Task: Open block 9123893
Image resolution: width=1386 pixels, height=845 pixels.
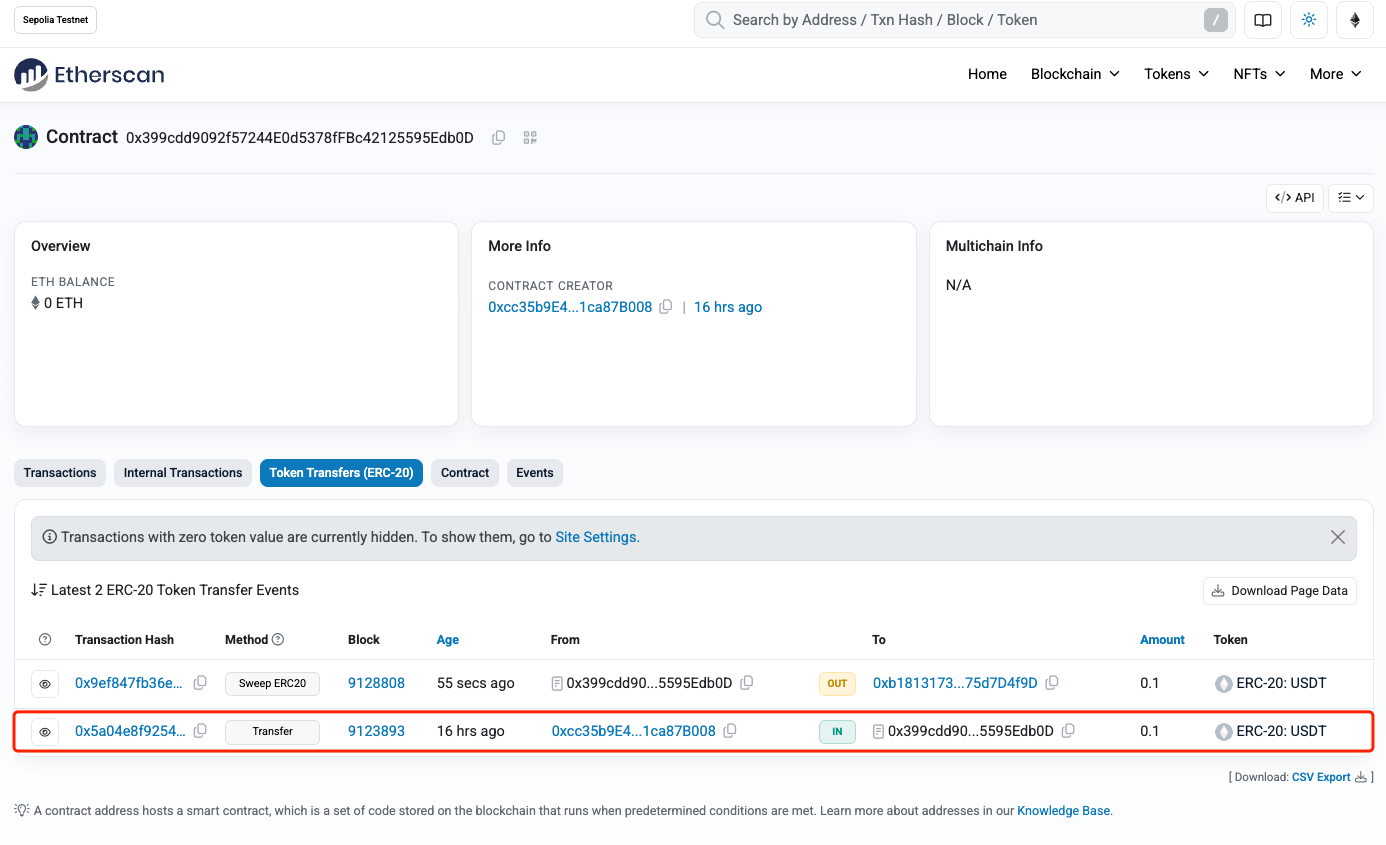Action: [x=376, y=731]
